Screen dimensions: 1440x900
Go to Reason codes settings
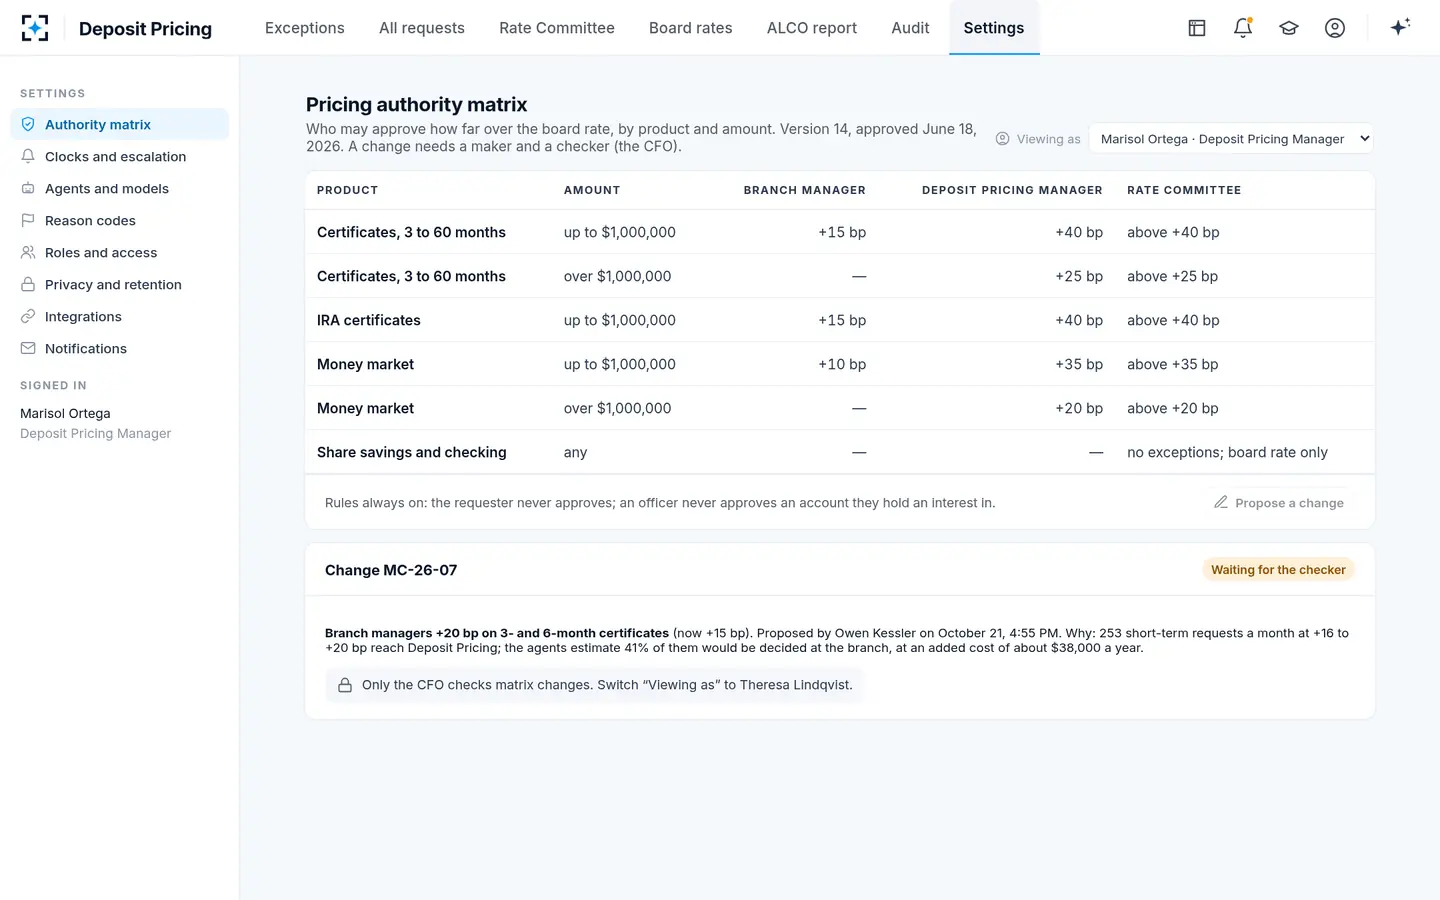(119, 221)
